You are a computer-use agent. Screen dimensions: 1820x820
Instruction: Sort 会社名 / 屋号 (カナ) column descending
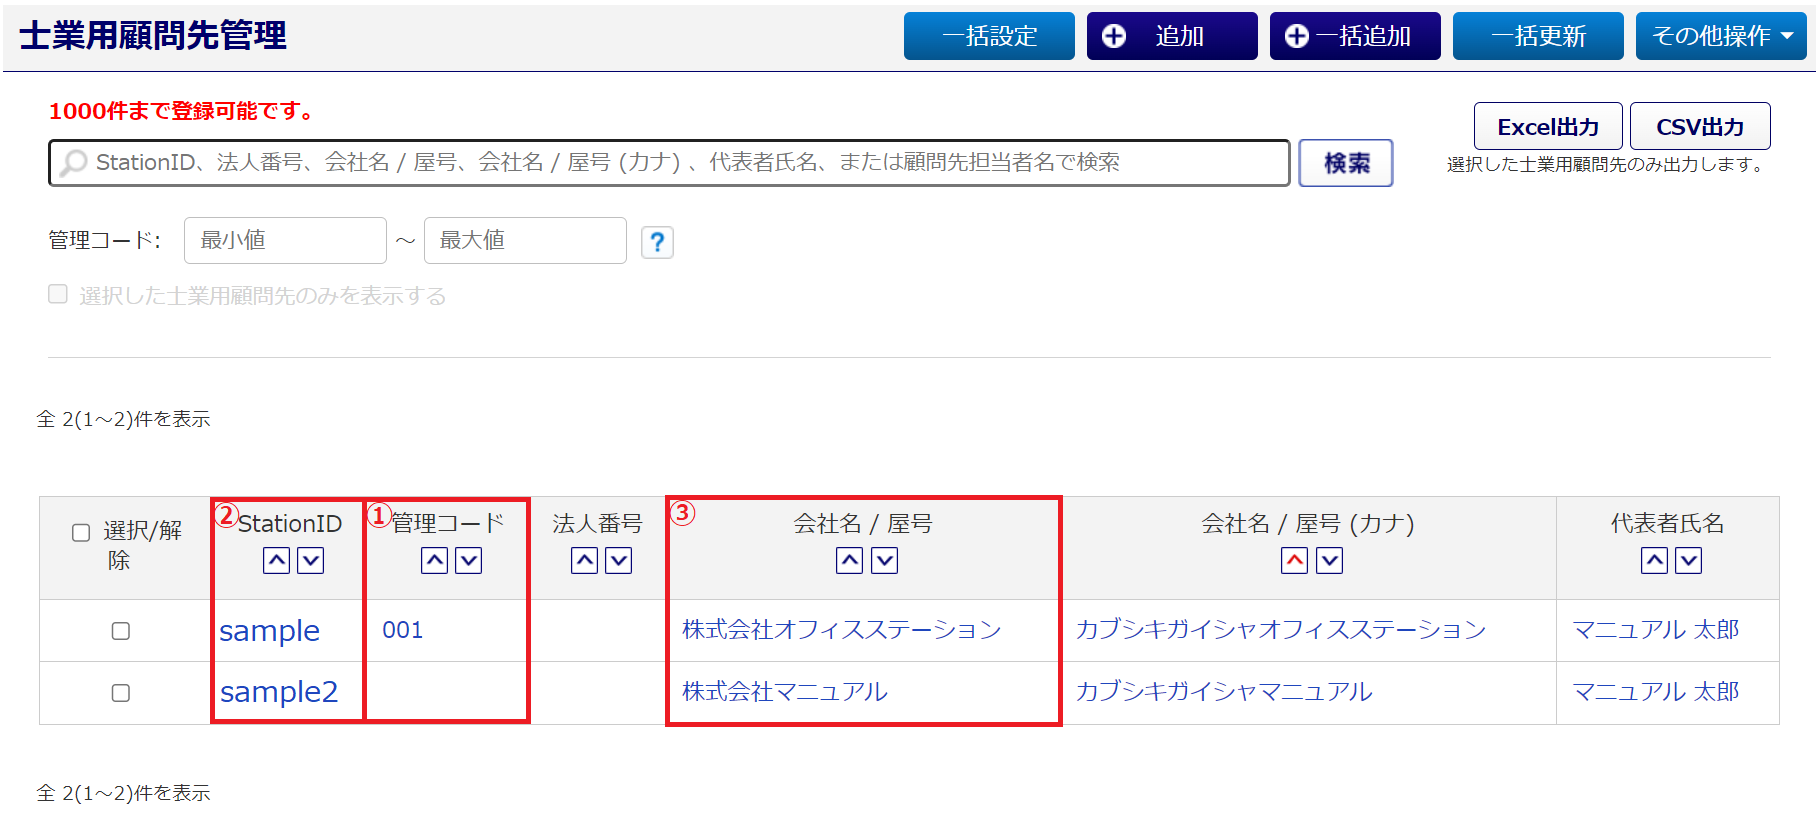pos(1329,561)
